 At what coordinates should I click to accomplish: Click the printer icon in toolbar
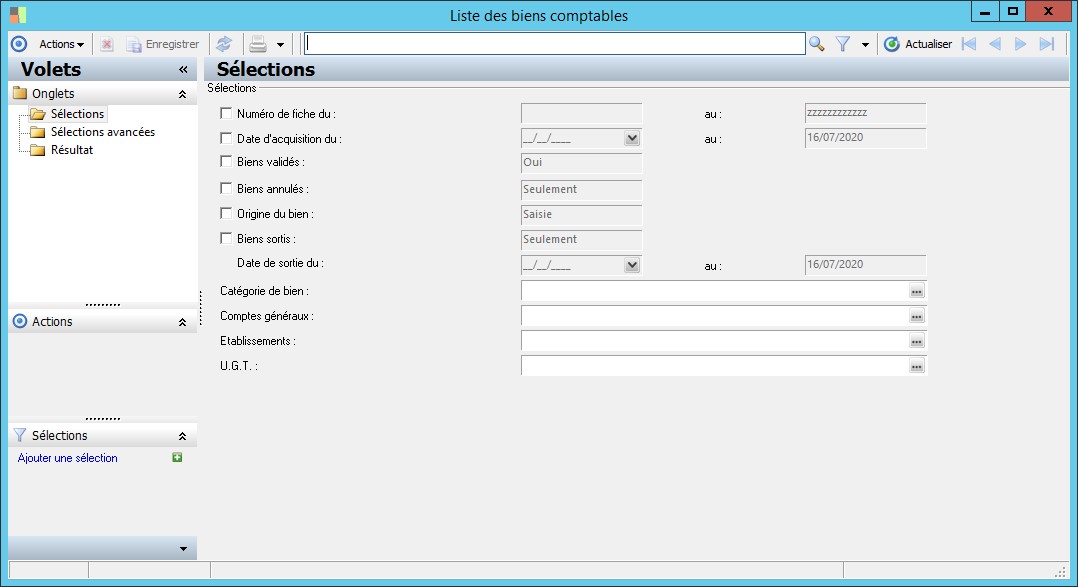click(x=258, y=44)
